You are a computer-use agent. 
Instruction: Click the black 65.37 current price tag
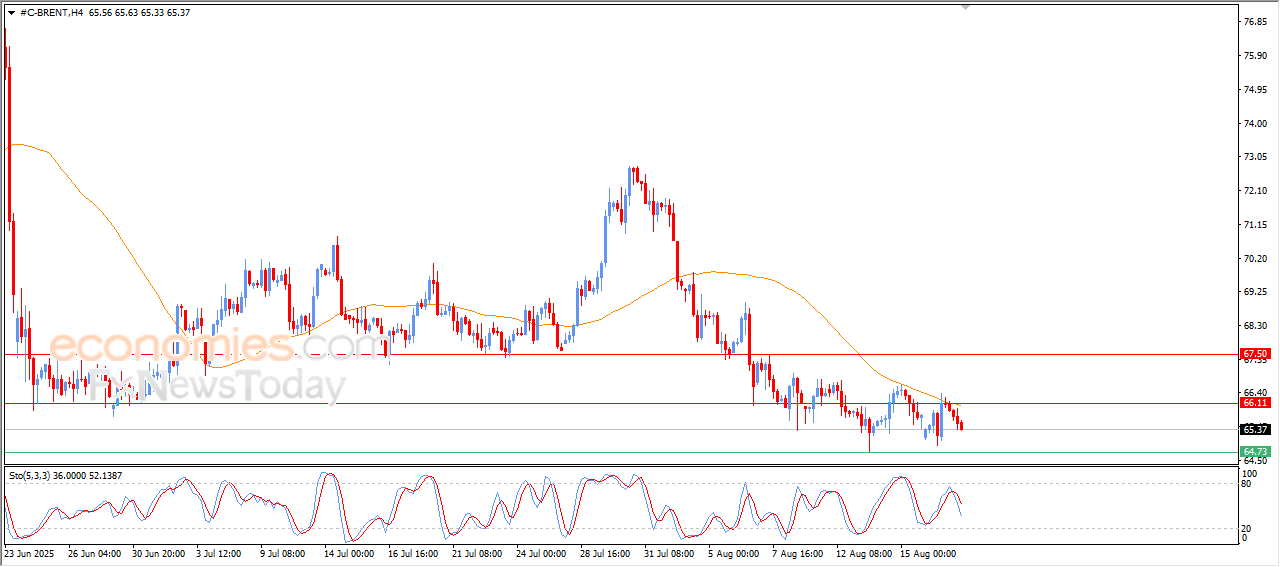coord(1255,430)
